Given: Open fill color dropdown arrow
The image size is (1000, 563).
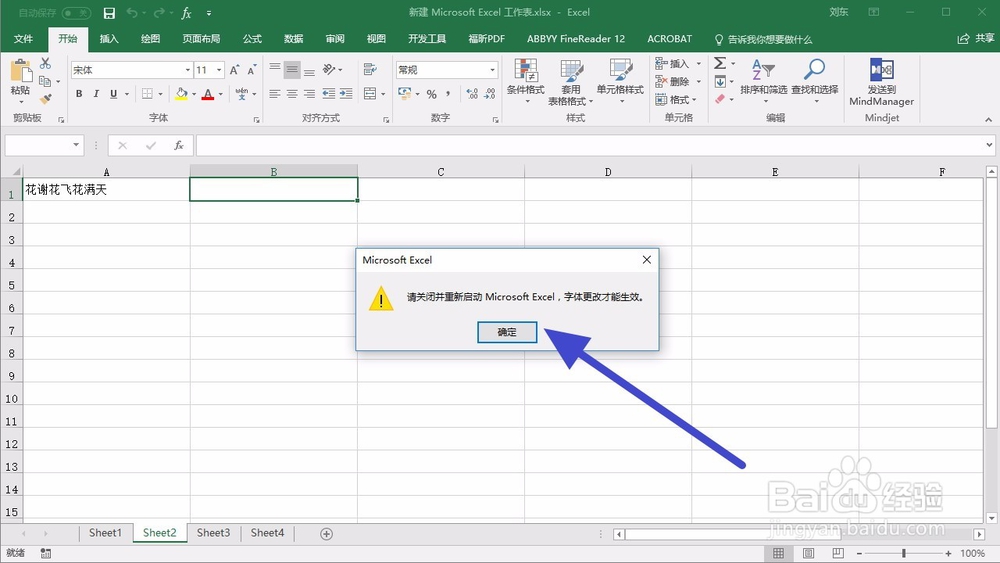Looking at the screenshot, I should pyautogui.click(x=194, y=94).
